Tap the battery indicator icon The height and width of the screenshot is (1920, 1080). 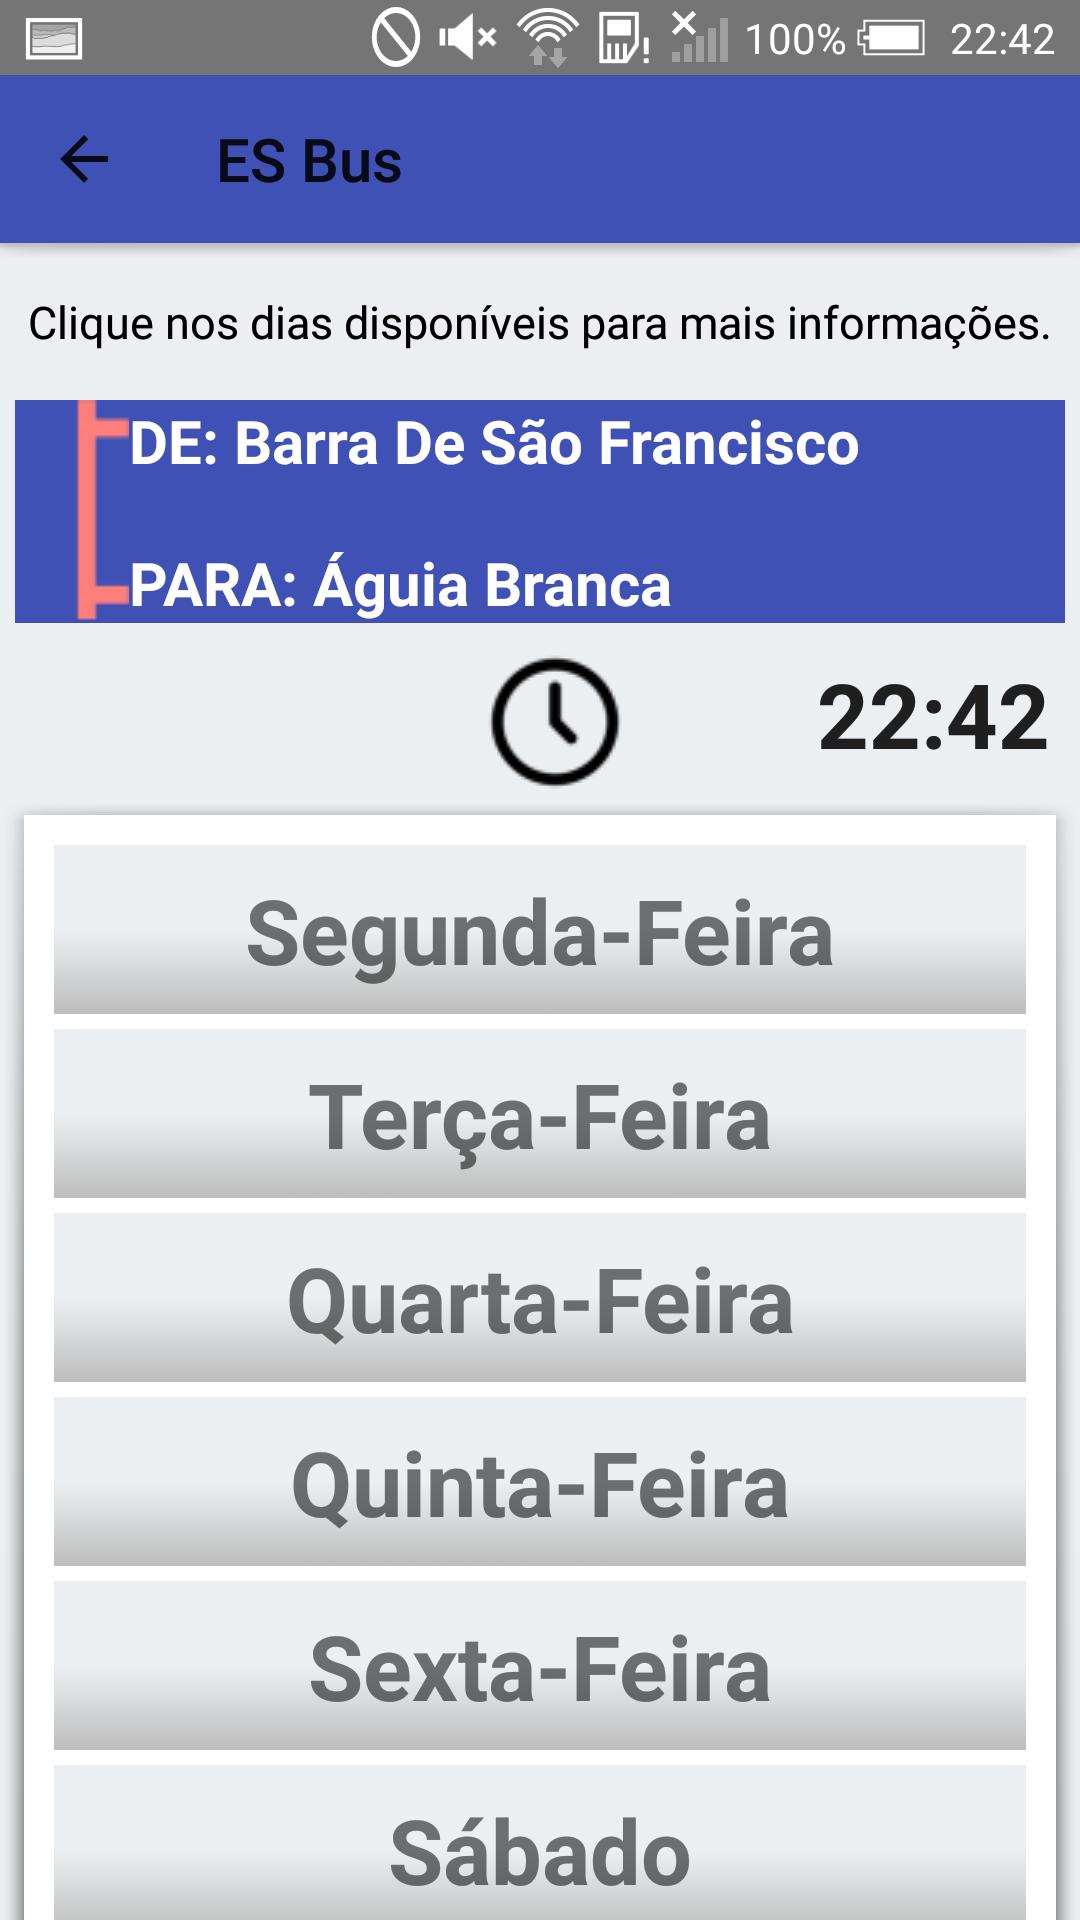pyautogui.click(x=891, y=39)
